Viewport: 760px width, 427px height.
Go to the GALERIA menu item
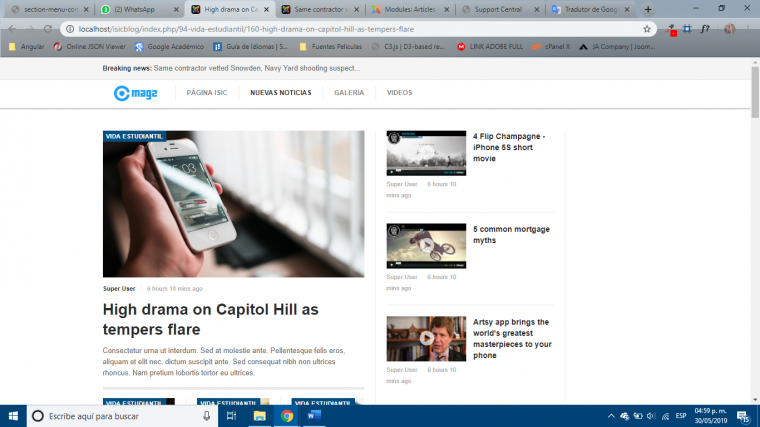tap(349, 93)
